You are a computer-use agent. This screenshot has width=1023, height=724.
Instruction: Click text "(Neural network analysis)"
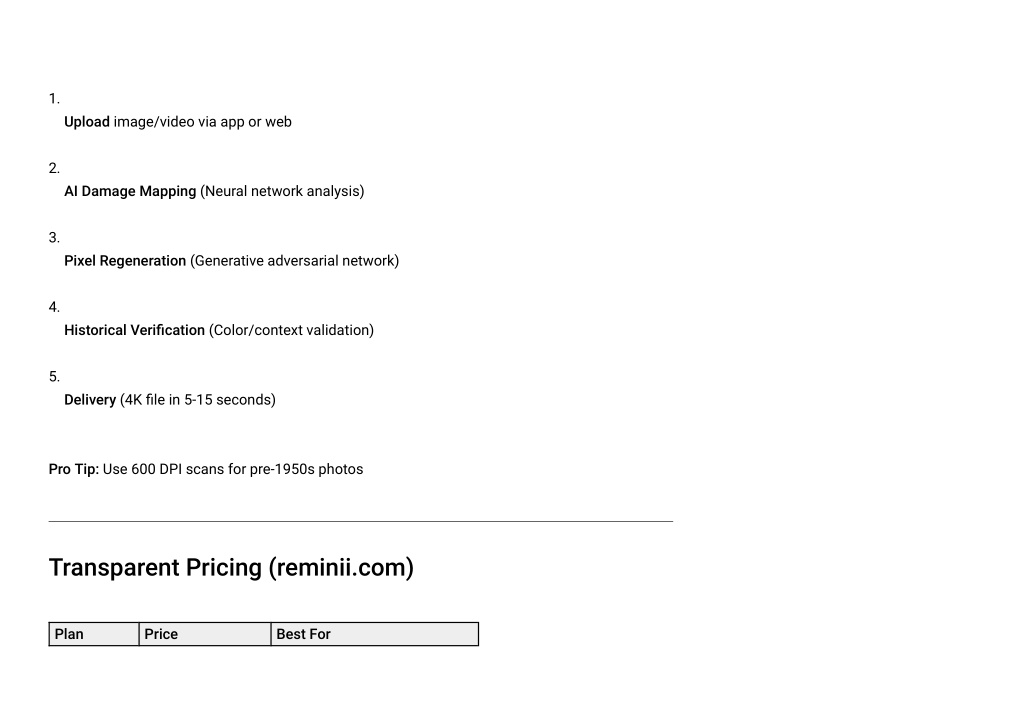pos(282,191)
